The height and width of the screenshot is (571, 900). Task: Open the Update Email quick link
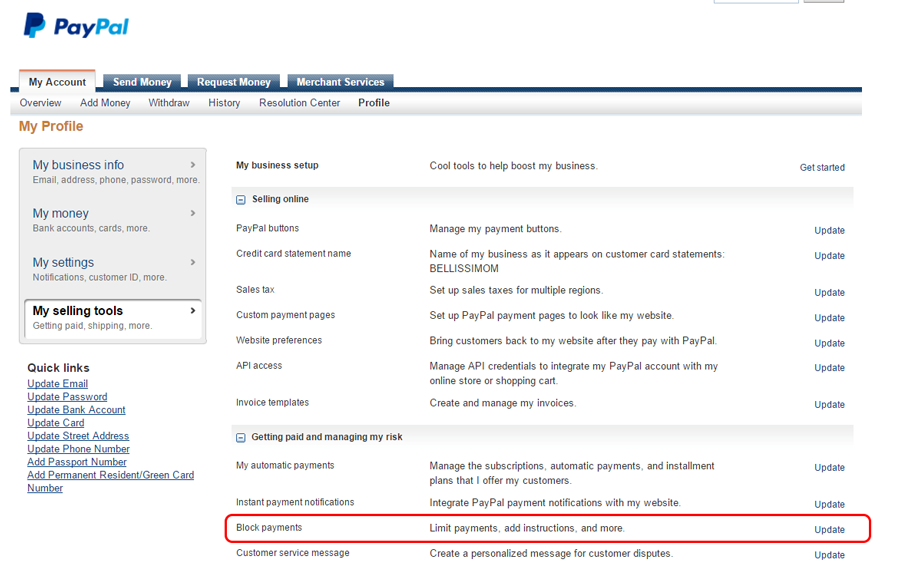(57, 383)
